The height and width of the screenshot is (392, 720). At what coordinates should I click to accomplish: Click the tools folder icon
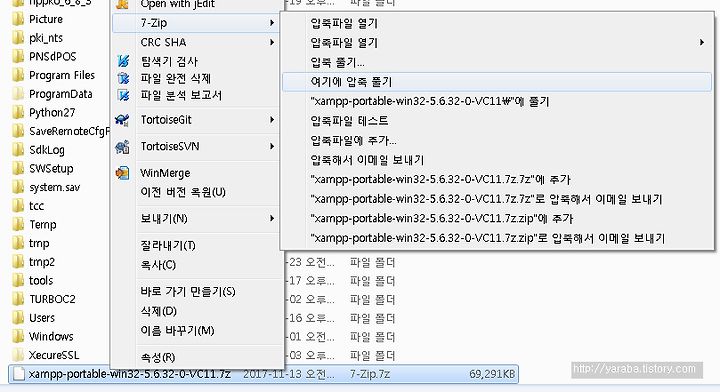pos(18,280)
